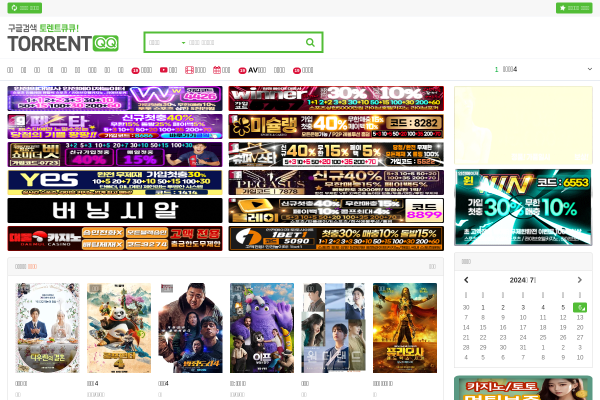Click the more link at right of the movie section header
Viewport: 600px width, 400px height.
tap(432, 266)
